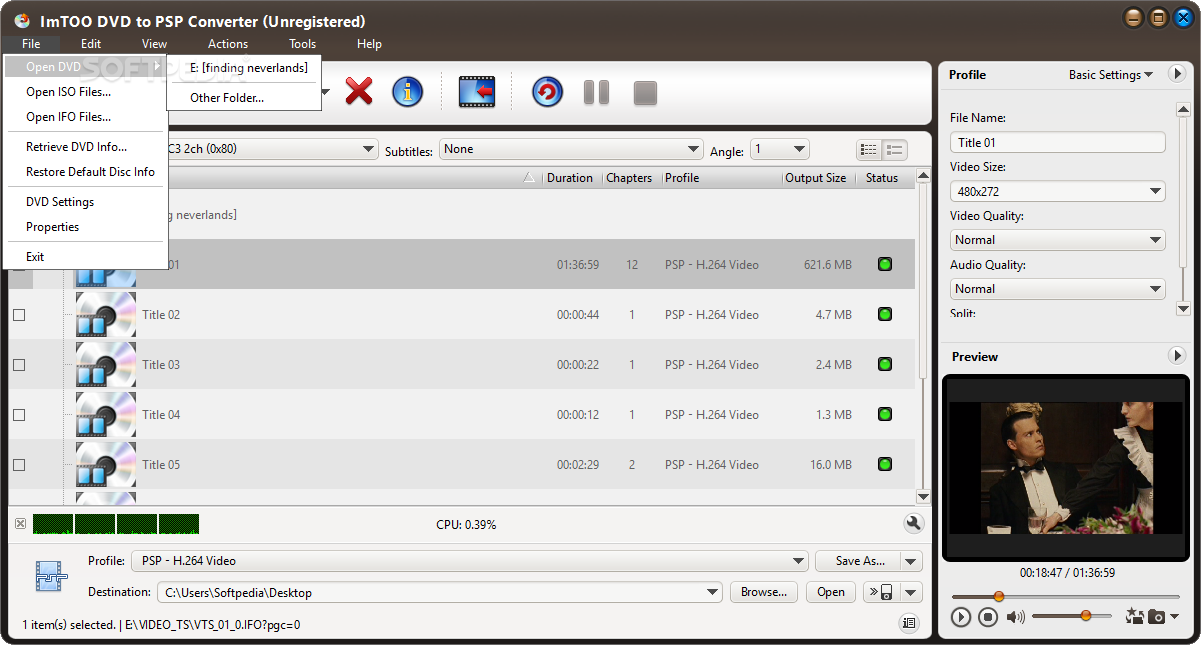The width and height of the screenshot is (1201, 645).
Task: Open the log icon in status bar
Action: (909, 623)
